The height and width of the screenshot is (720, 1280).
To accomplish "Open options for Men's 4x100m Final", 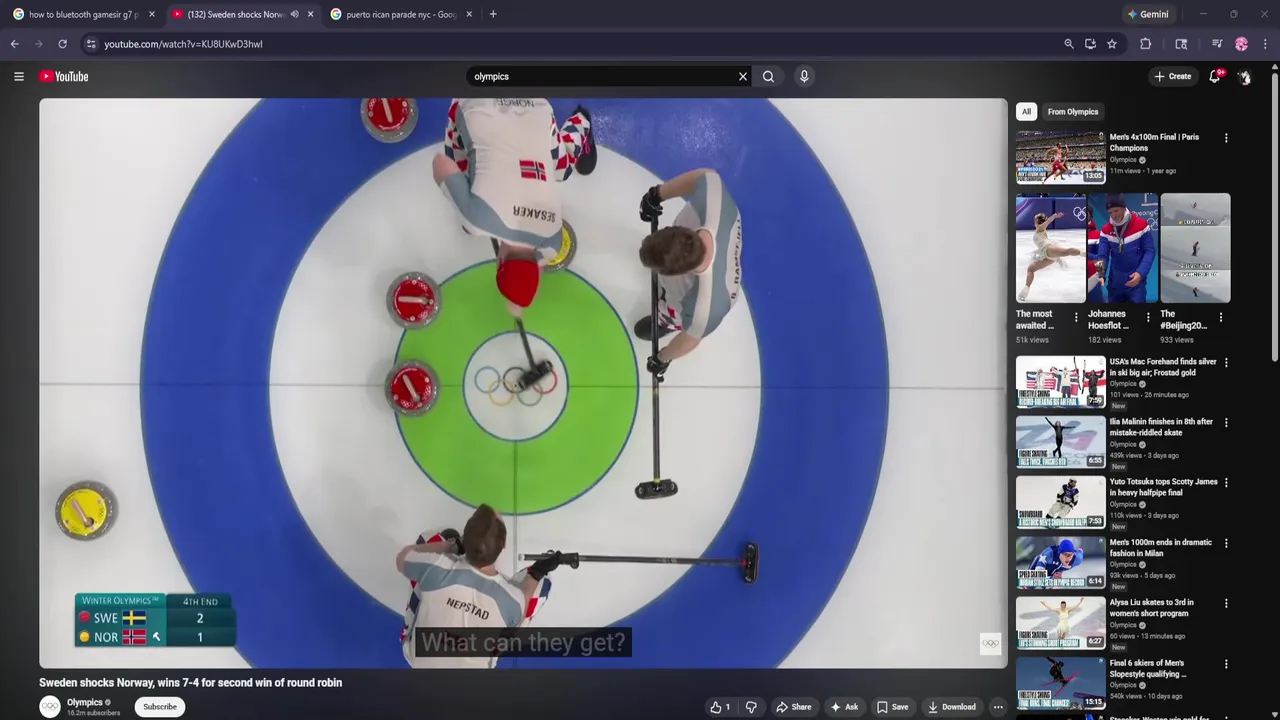I will point(1226,138).
